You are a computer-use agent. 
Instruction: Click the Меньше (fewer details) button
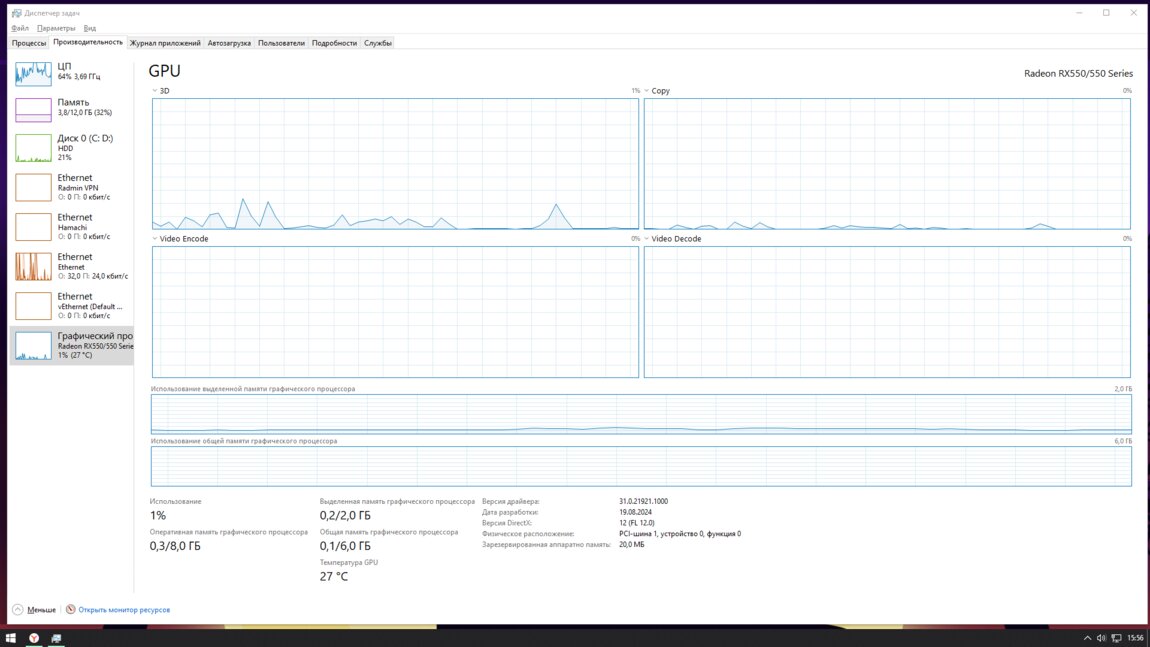pyautogui.click(x=34, y=609)
